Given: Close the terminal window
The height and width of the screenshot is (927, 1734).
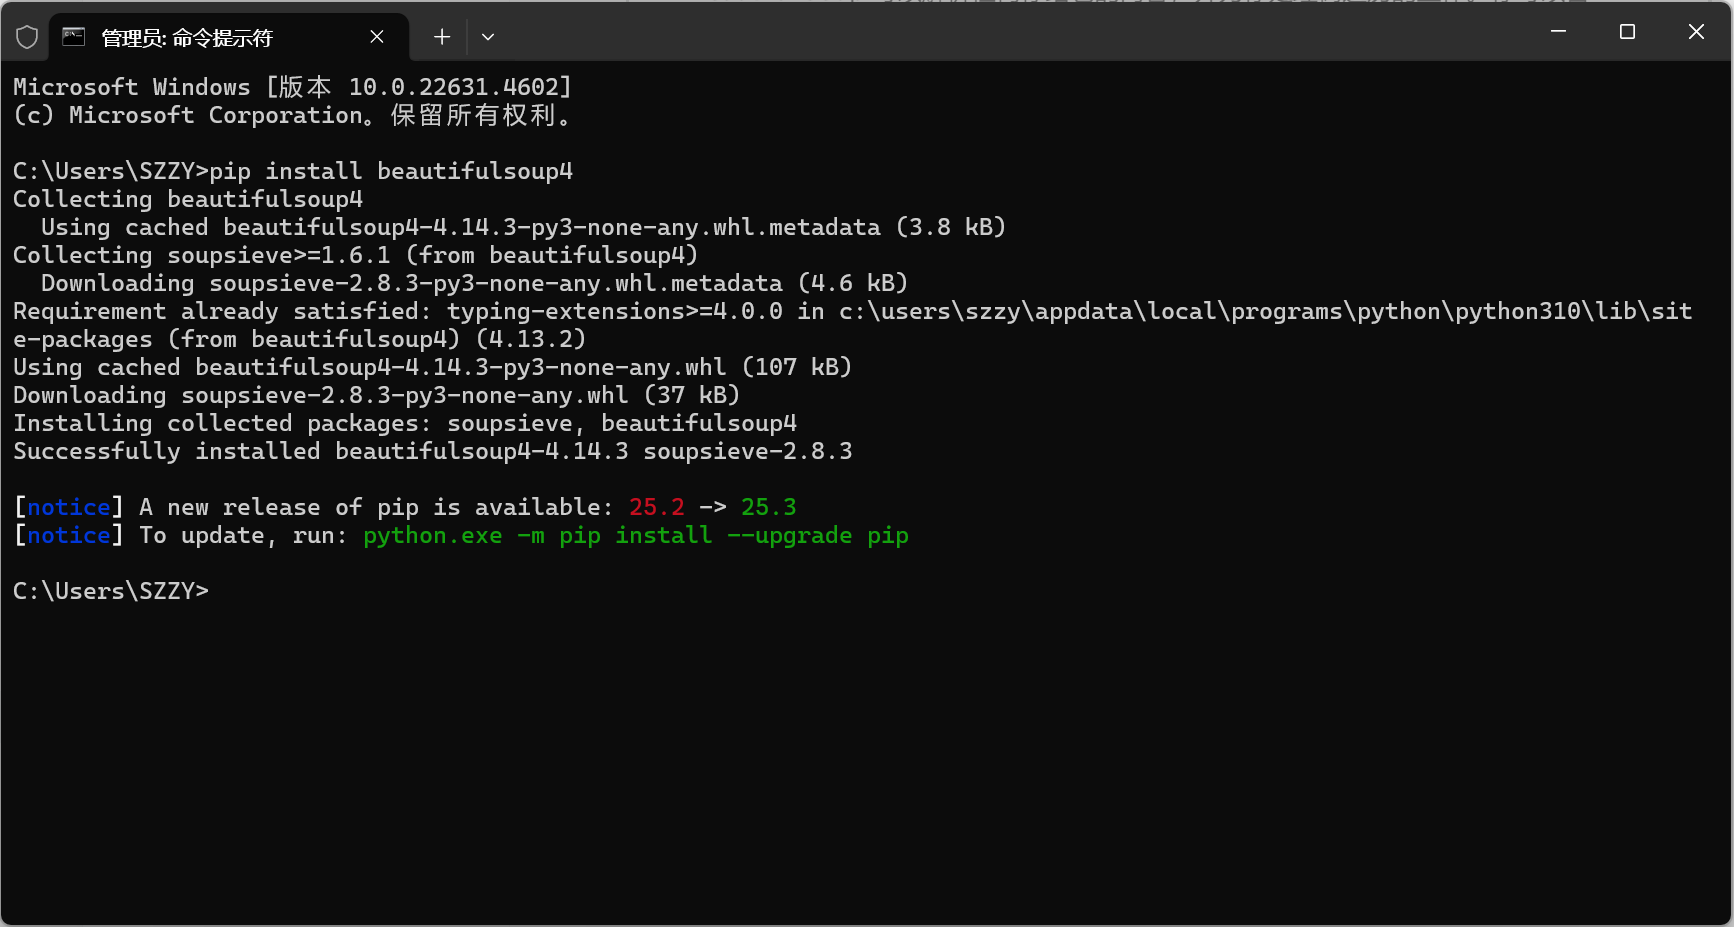Looking at the screenshot, I should [1696, 32].
